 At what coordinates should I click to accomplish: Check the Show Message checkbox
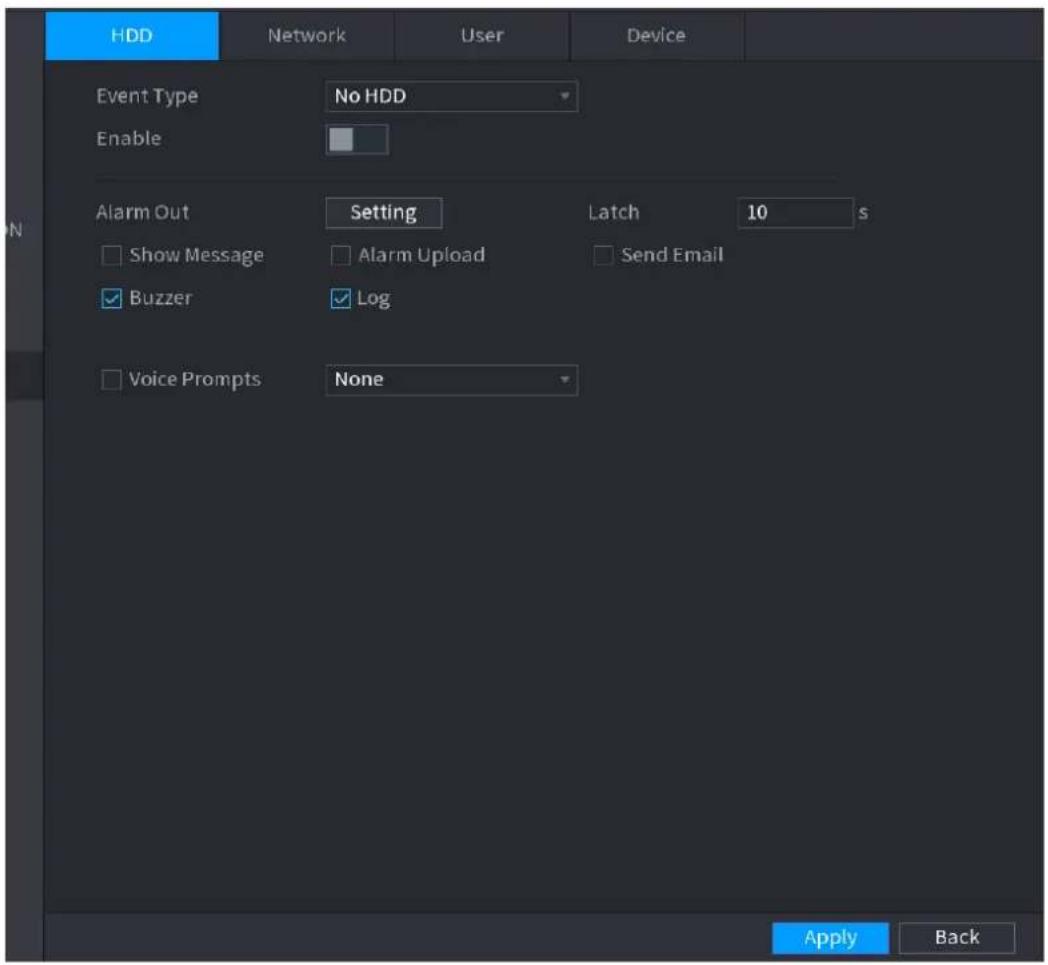point(111,255)
